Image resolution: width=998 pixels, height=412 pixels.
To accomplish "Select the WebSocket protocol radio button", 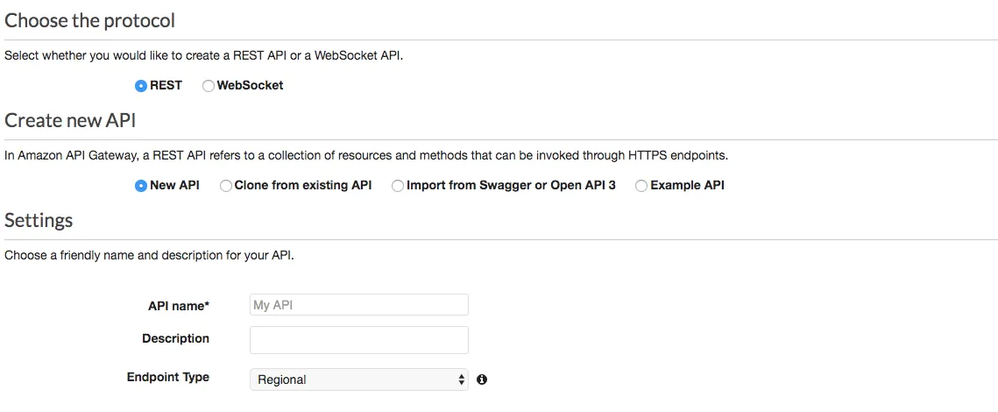I will pos(208,86).
